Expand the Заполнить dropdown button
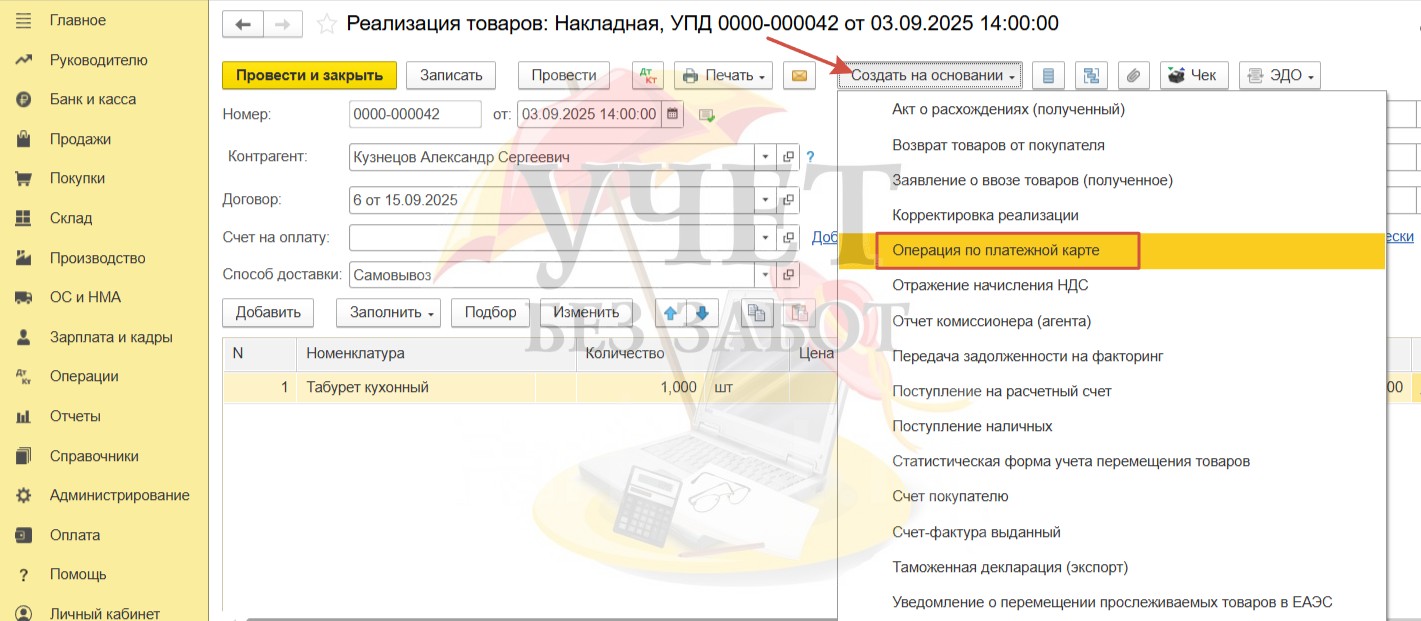Viewport: 1421px width, 621px height. 389,313
